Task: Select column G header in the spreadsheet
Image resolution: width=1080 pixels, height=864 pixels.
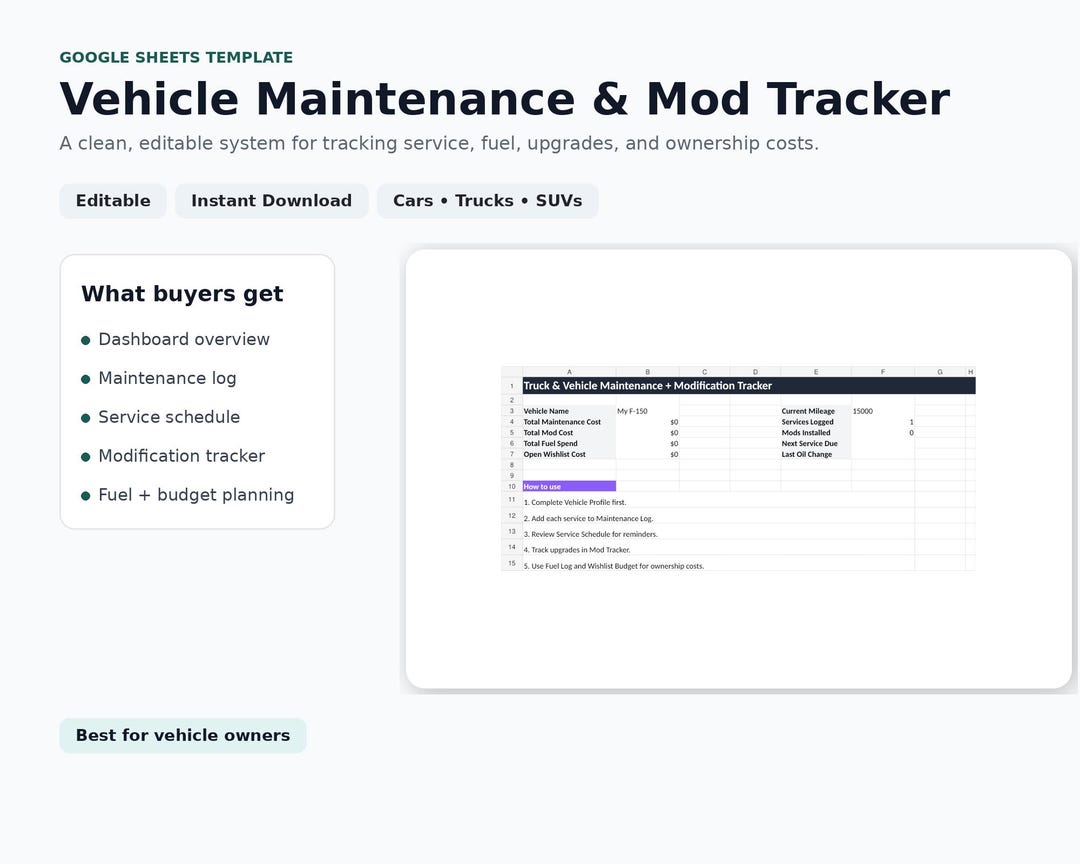Action: point(940,372)
